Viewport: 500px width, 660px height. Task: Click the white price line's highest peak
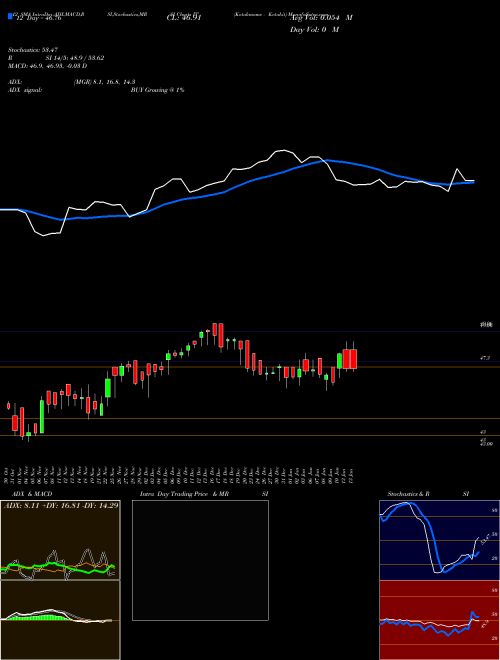coord(284,150)
